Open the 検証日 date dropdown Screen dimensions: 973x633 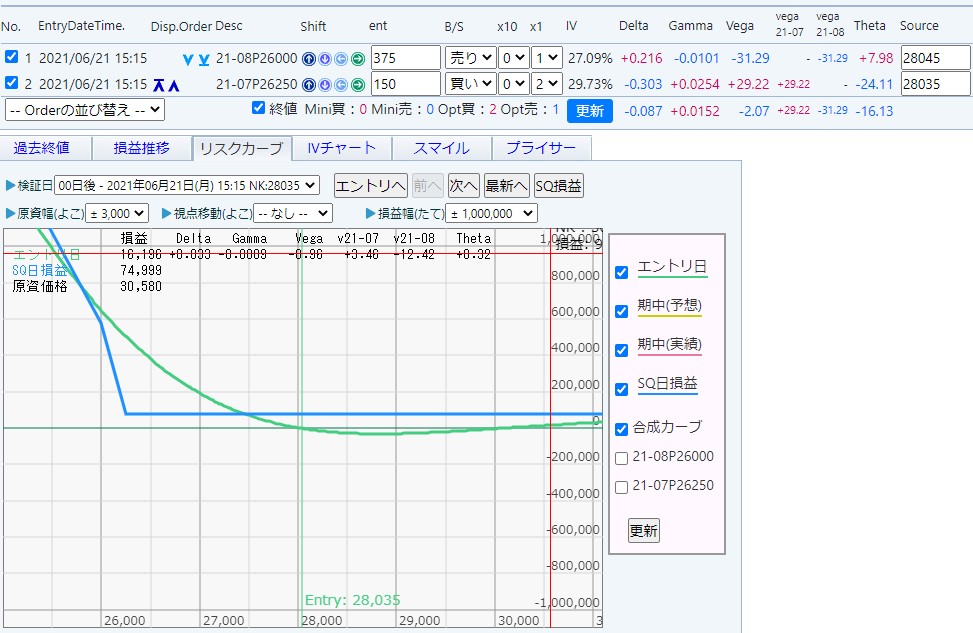tap(187, 186)
